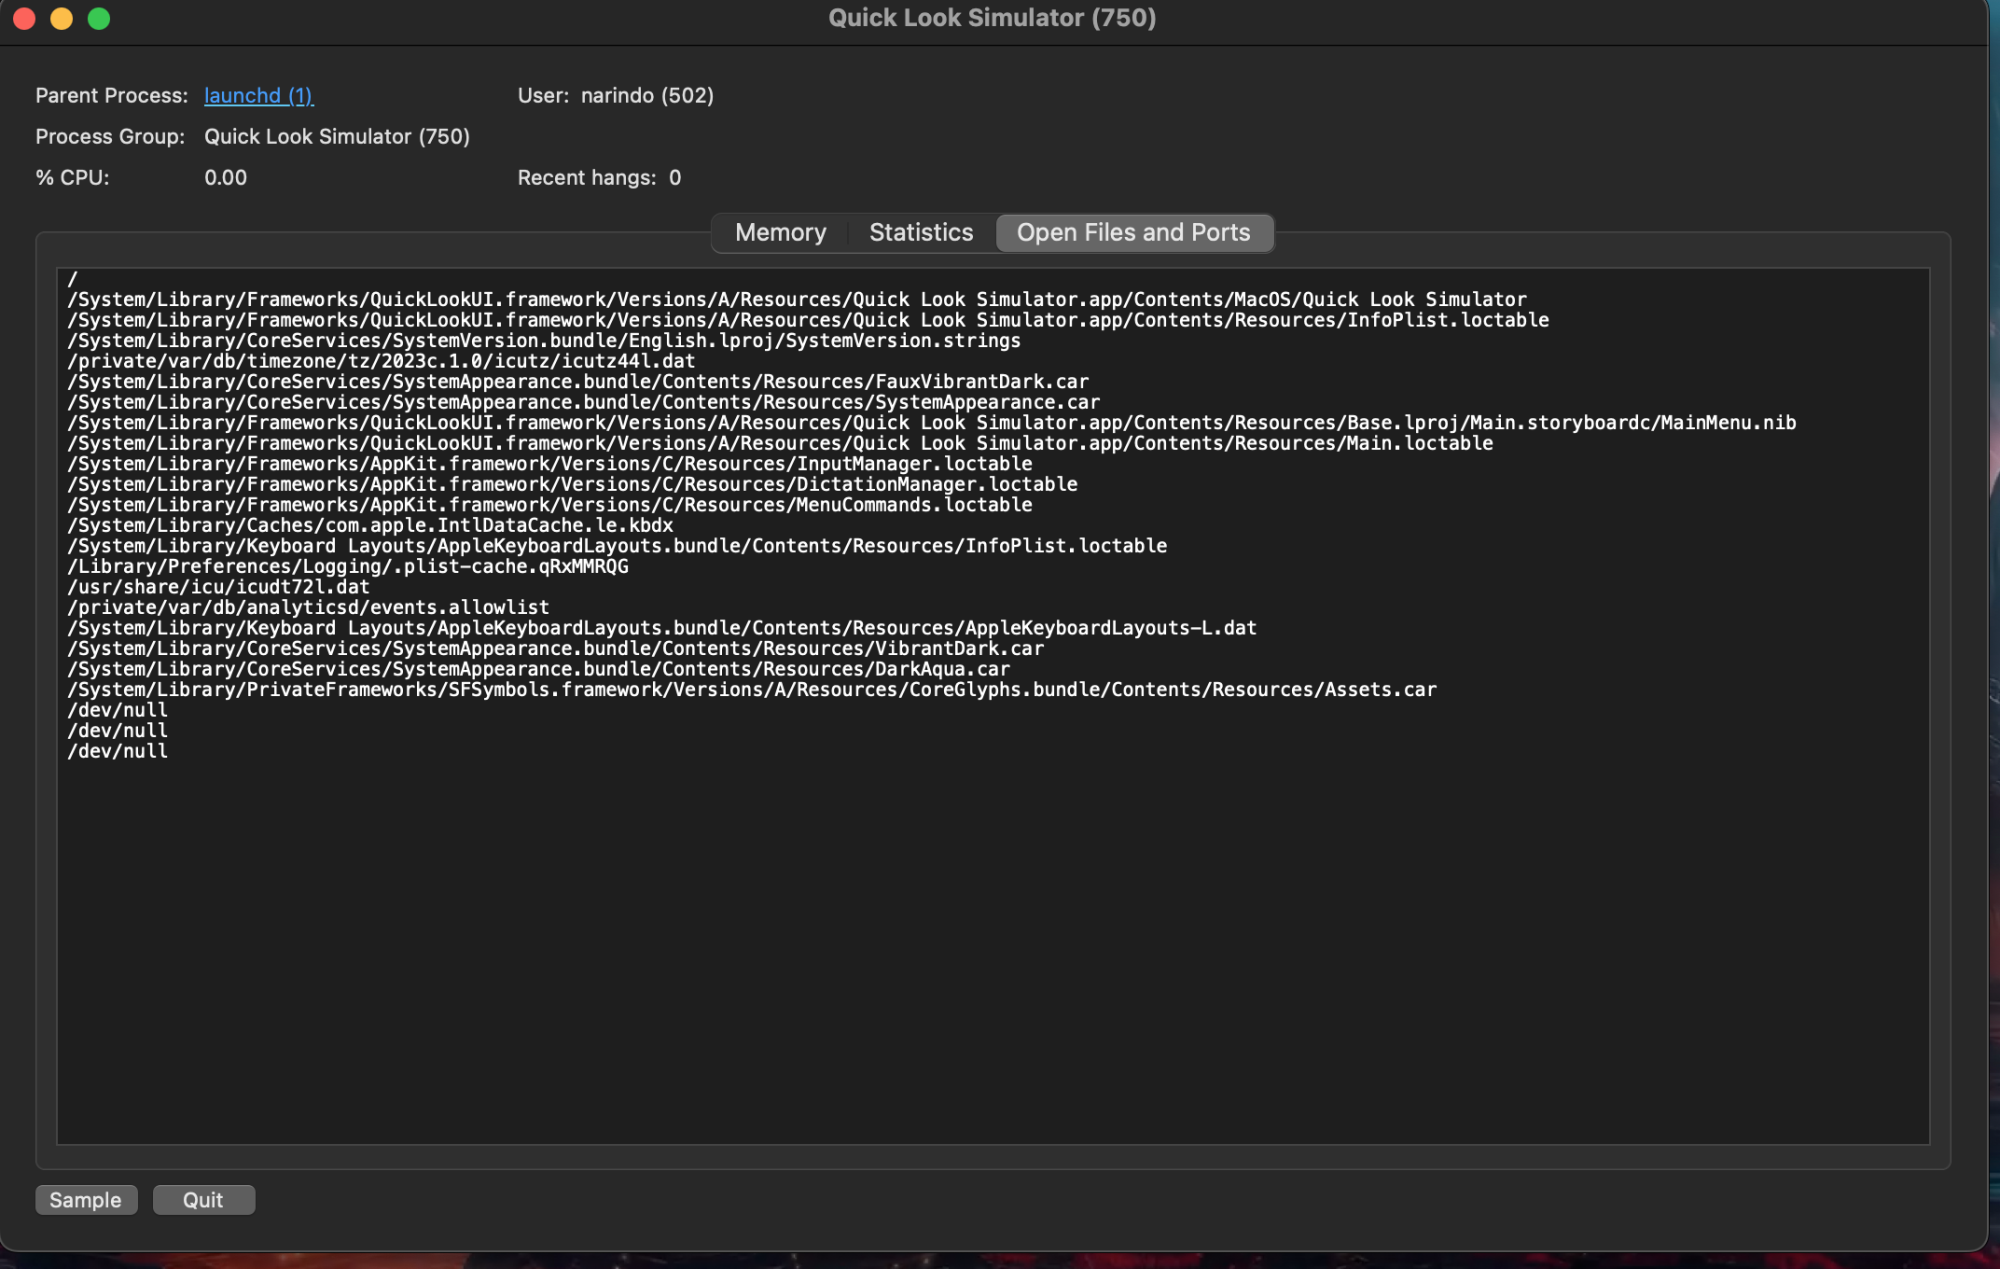
Task: Select the root / entry in the file list
Action: point(71,279)
